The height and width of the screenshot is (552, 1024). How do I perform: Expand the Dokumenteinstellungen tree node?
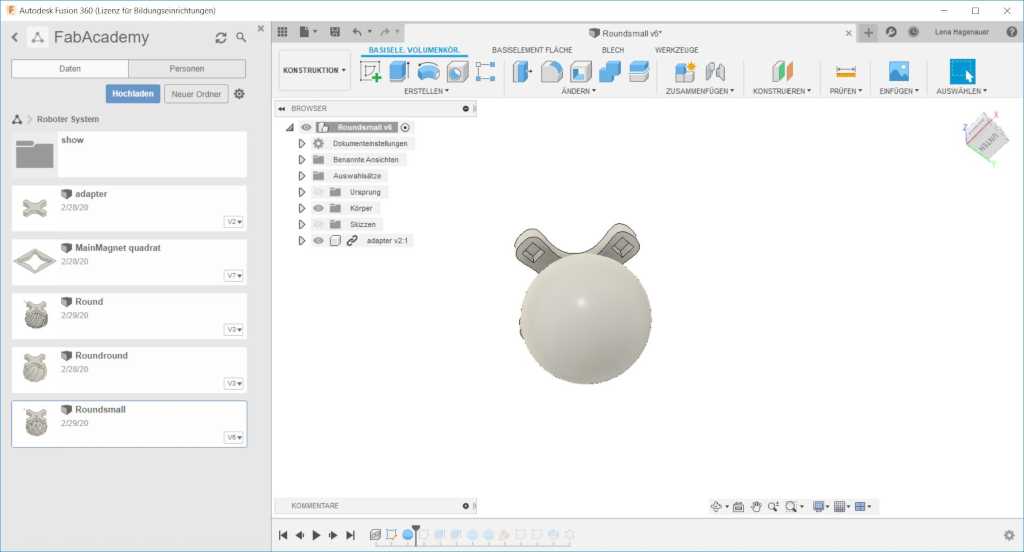tap(302, 144)
